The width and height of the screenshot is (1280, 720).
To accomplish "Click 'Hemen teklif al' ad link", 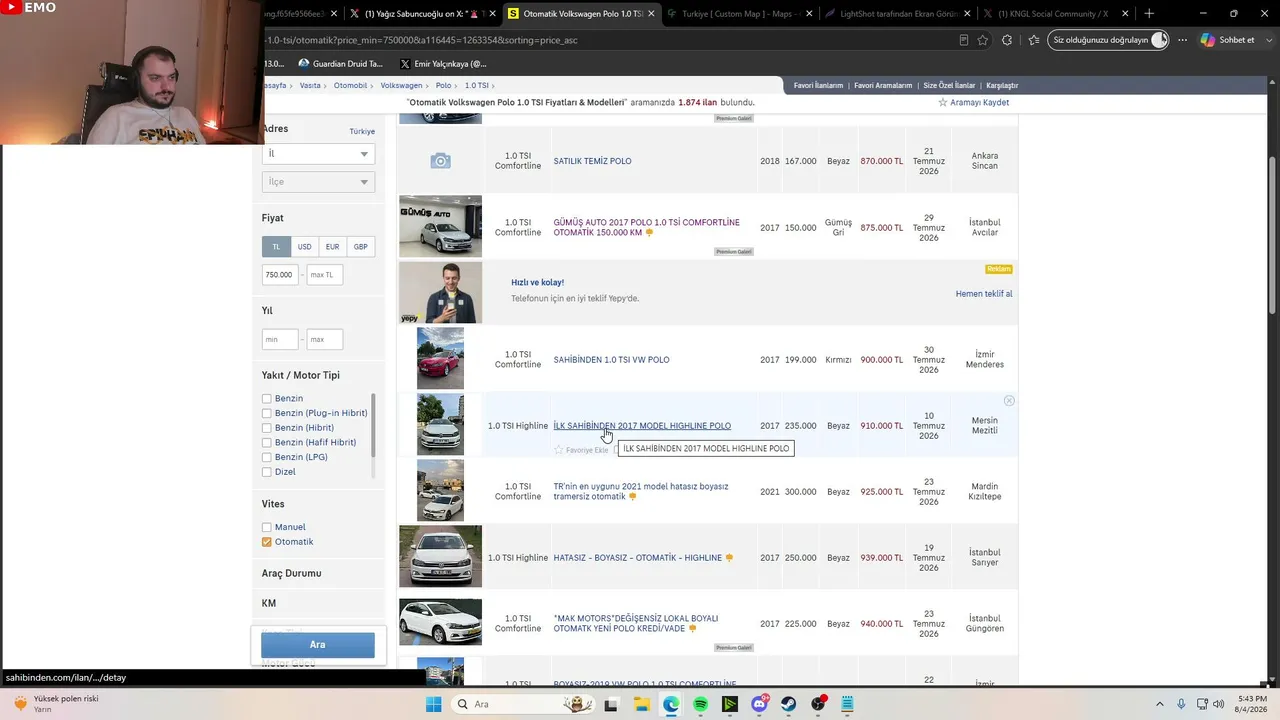I will click(984, 294).
